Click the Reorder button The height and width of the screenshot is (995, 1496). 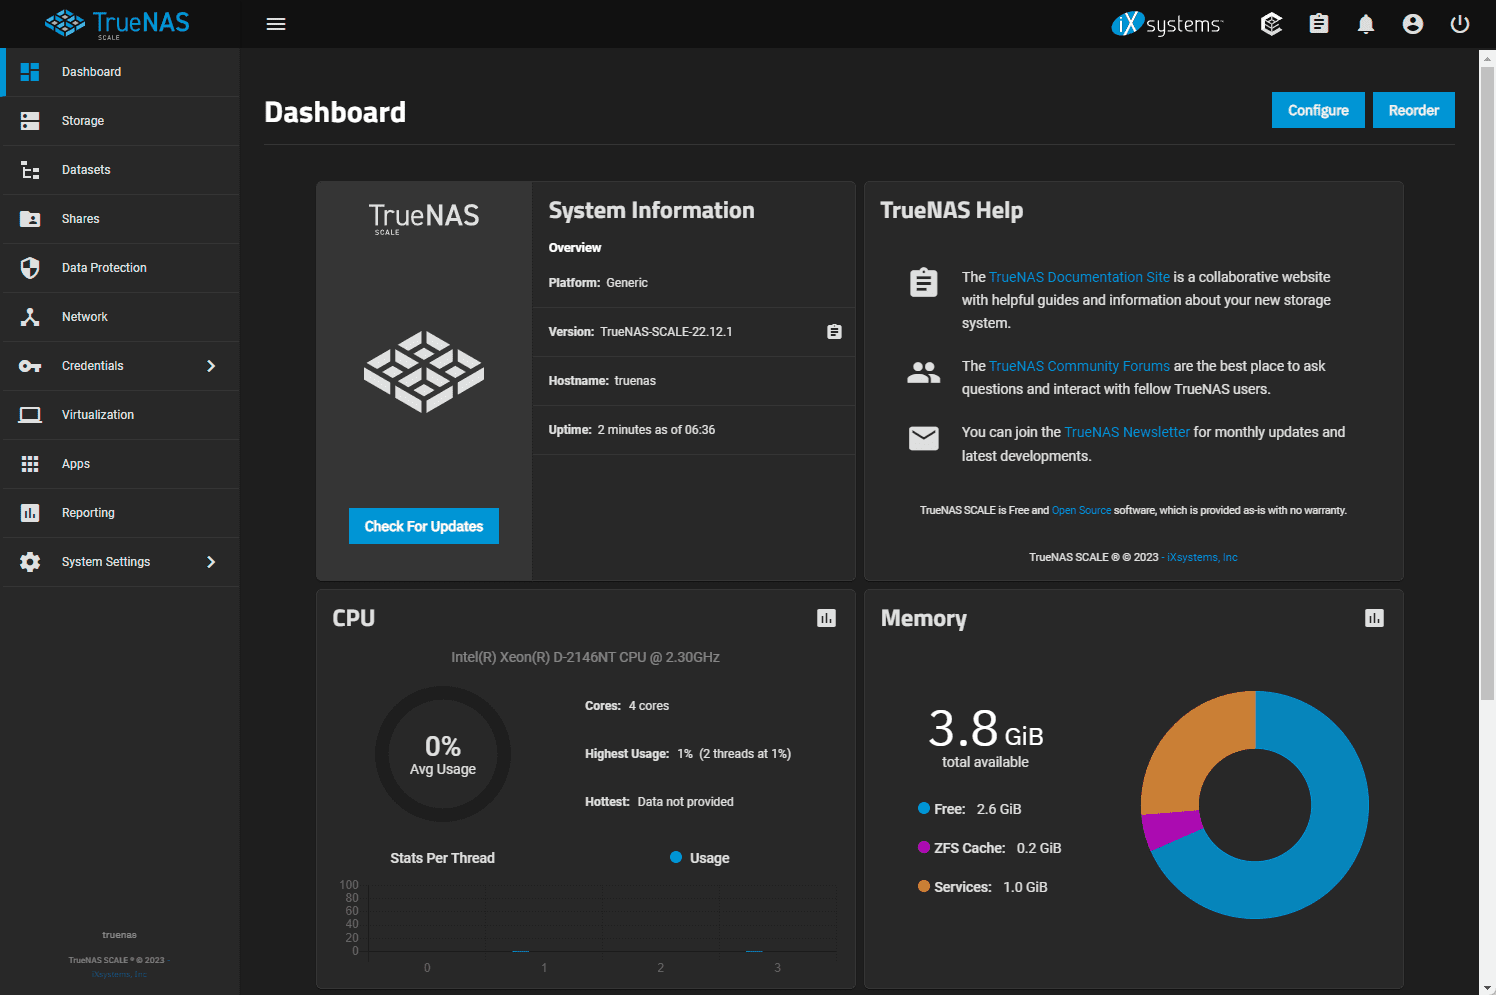click(1414, 110)
